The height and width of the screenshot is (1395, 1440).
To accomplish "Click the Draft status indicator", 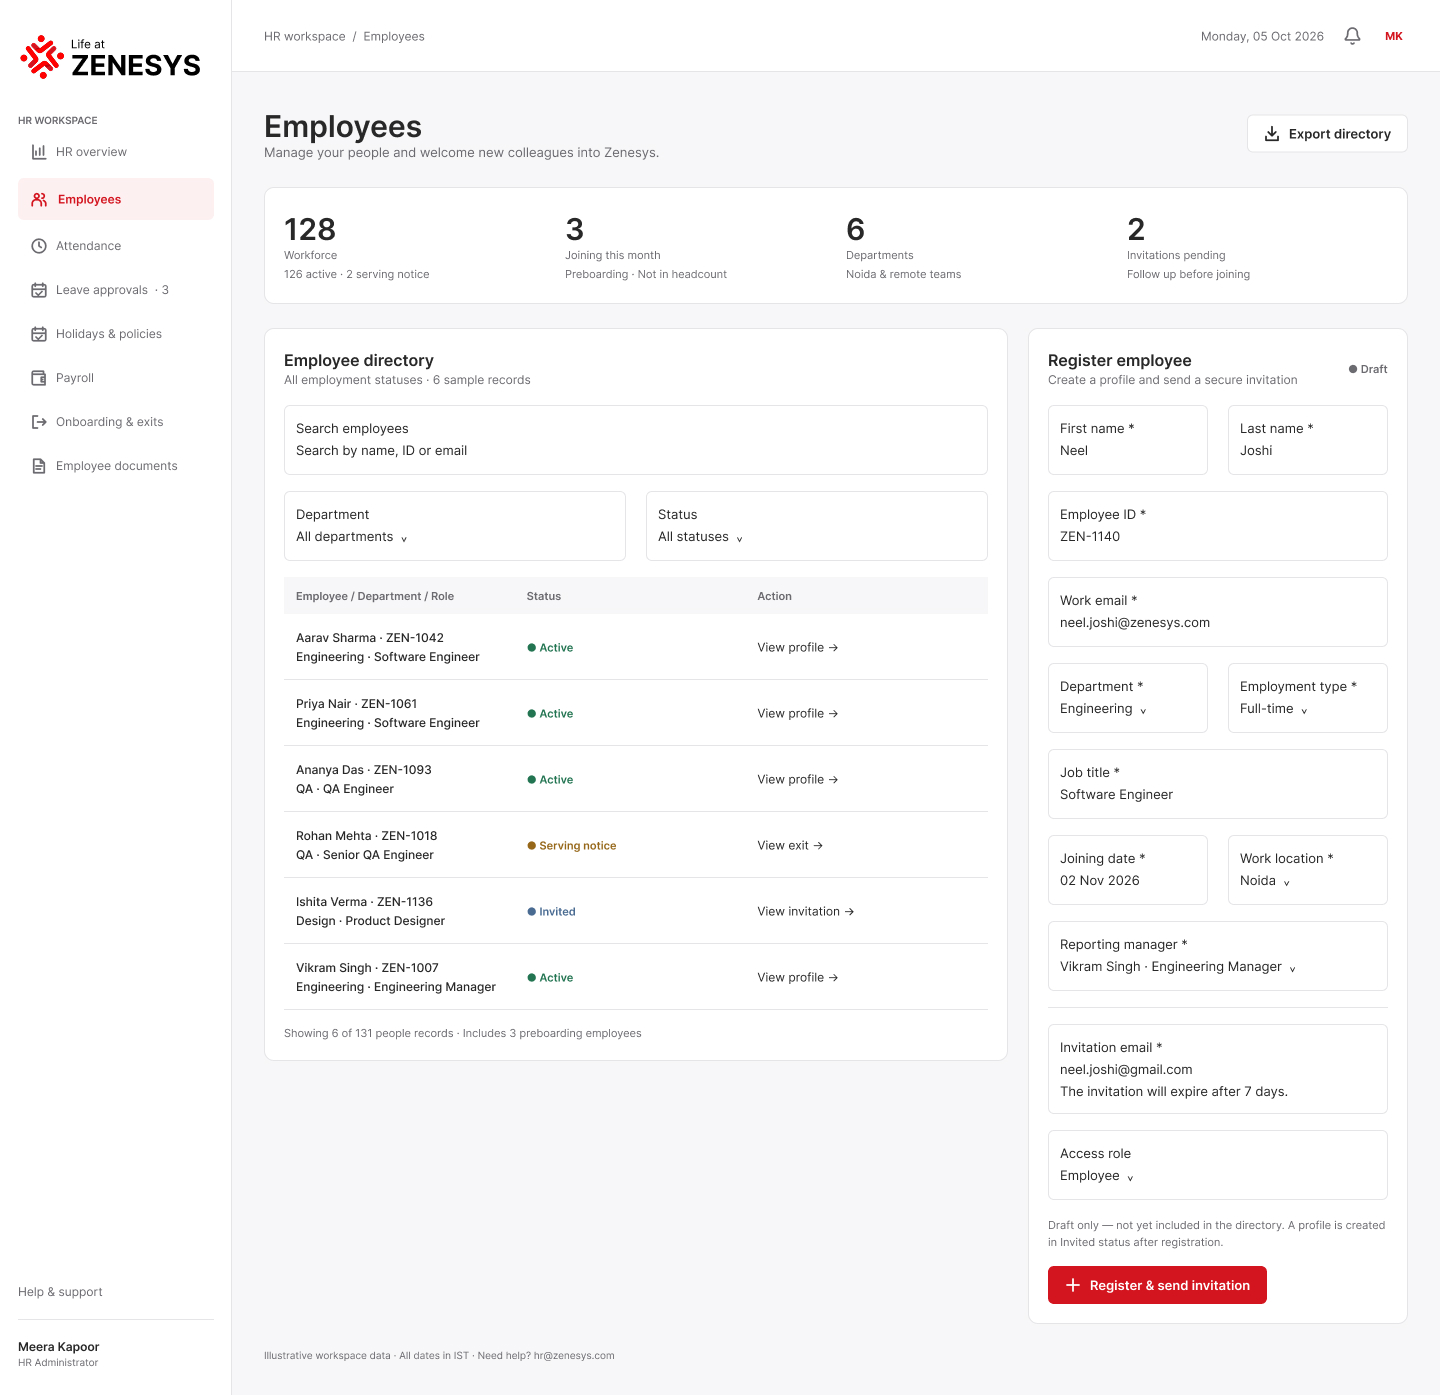I will click(x=1368, y=369).
